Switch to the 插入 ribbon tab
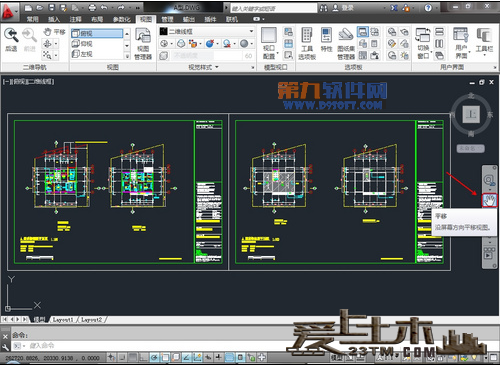This screenshot has height=365, width=501. (x=54, y=19)
